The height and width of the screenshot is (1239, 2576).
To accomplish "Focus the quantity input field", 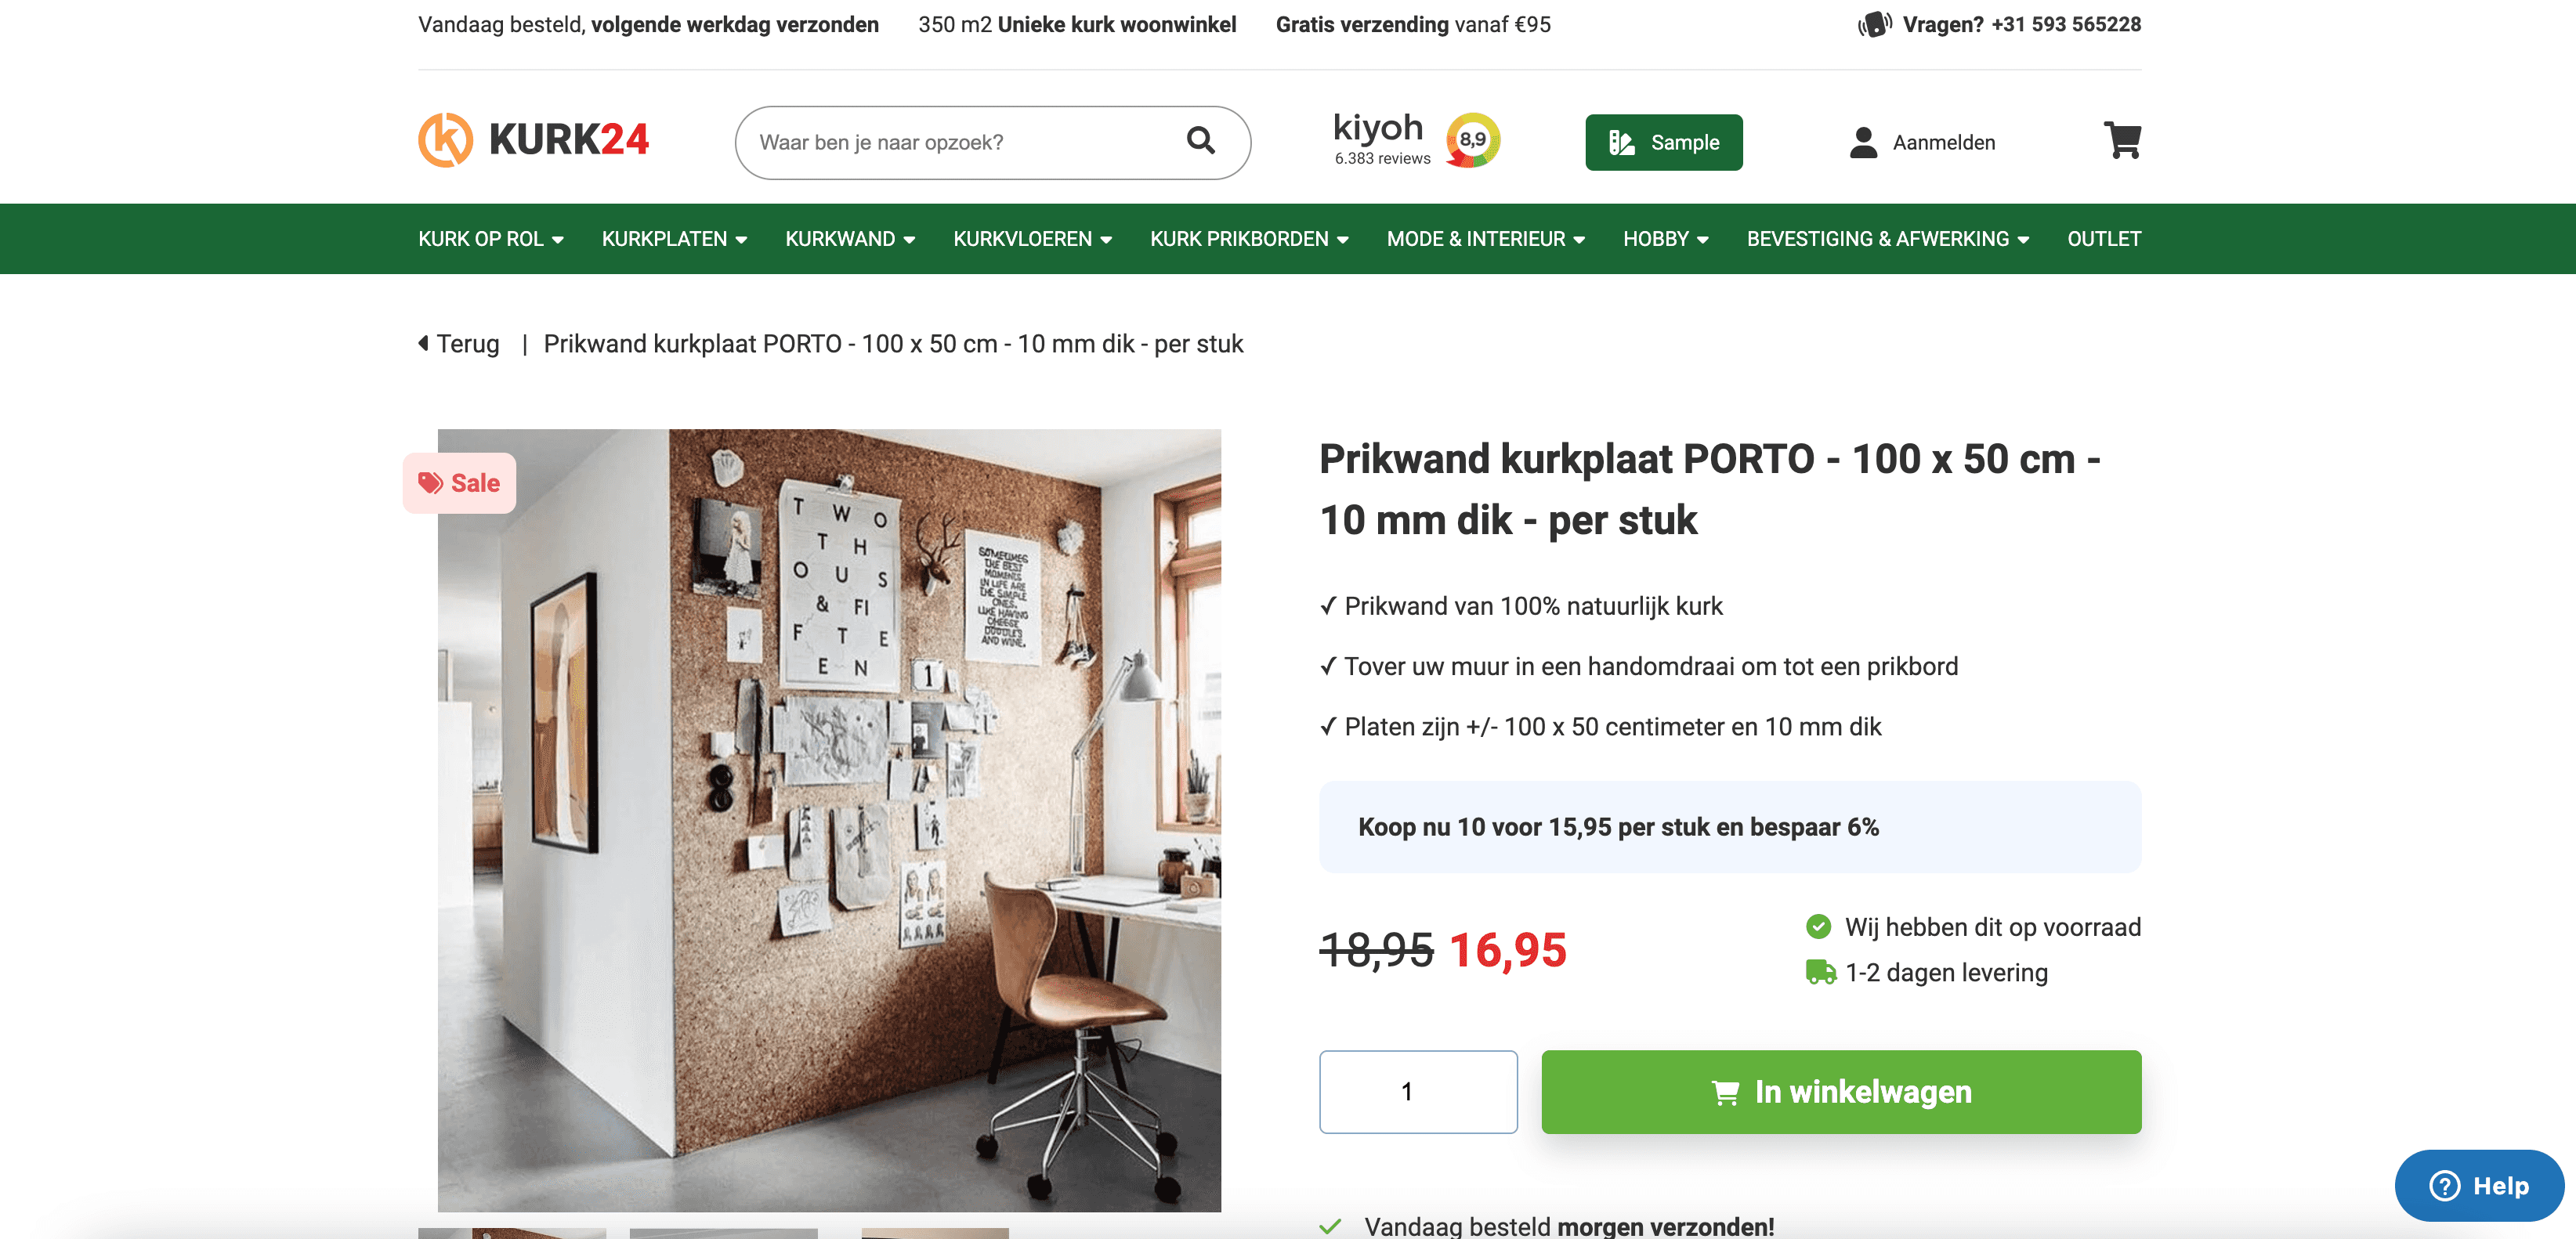I will click(1418, 1091).
